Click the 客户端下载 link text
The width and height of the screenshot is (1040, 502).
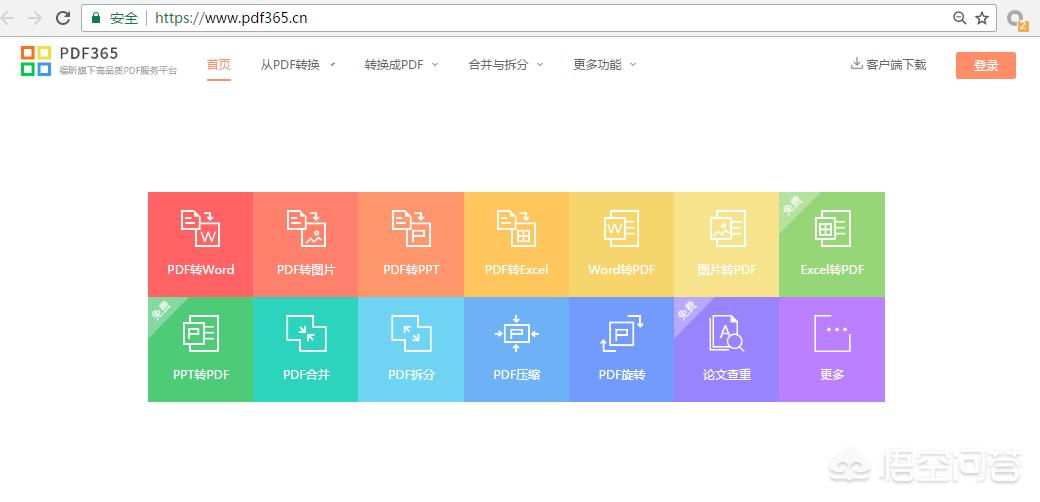(896, 64)
